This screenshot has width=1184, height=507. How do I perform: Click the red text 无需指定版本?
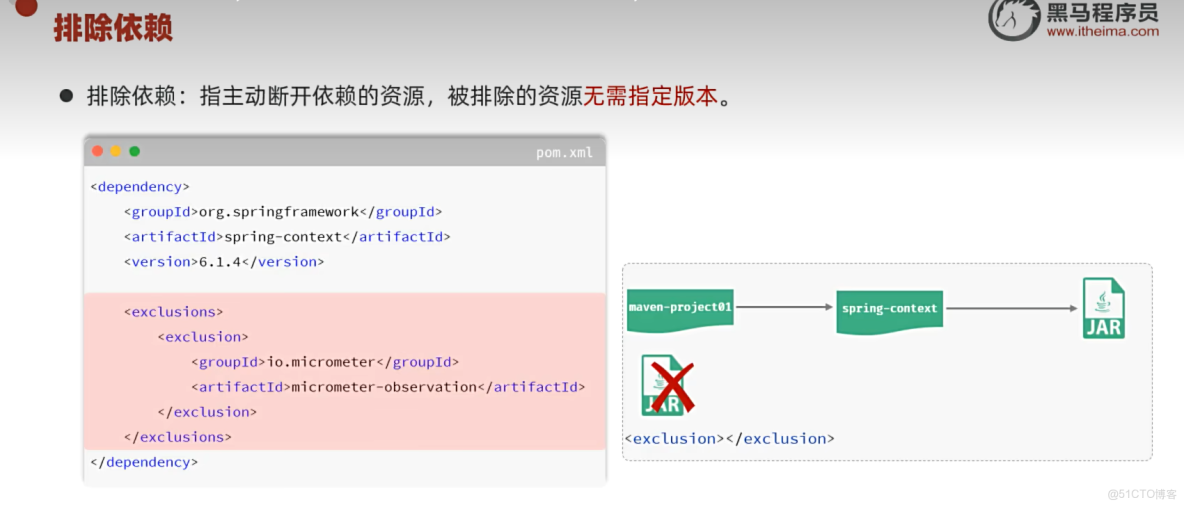coord(649,96)
